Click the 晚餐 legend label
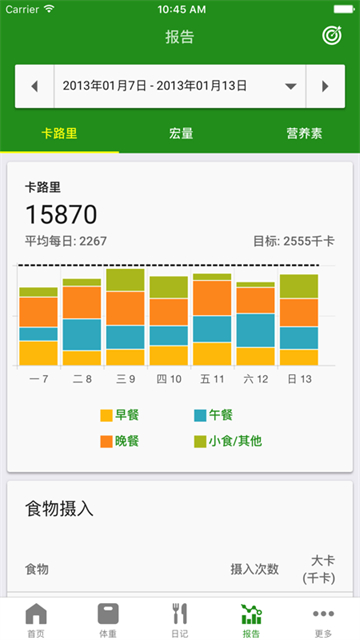The width and height of the screenshot is (360, 640). coord(127,441)
